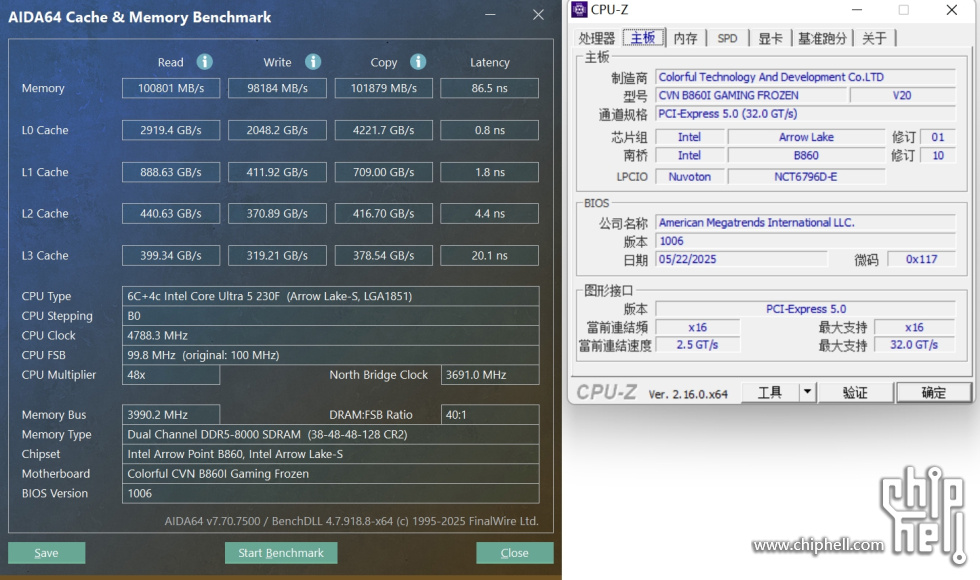The width and height of the screenshot is (980, 580).
Task: Go to the 基准跑分 tab
Action: (x=822, y=38)
